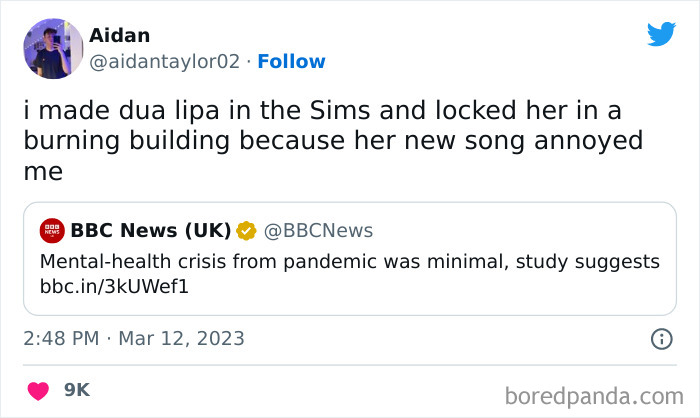Open the Mental-health crisis headline text

coord(350,261)
